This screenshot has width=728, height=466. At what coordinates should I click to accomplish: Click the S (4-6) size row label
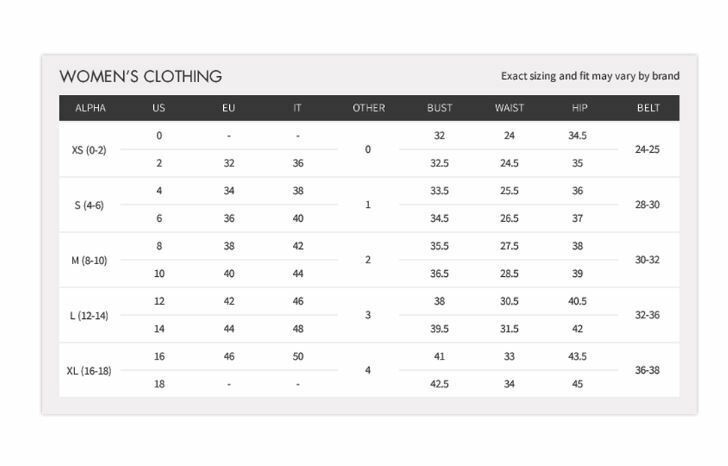pos(89,205)
